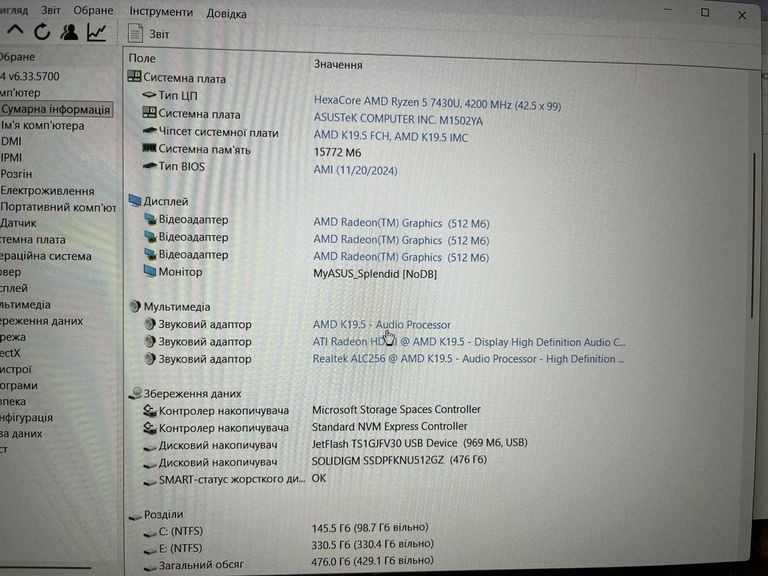Image resolution: width=768 pixels, height=576 pixels.
Task: Click the Поле column header
Action: 142,58
